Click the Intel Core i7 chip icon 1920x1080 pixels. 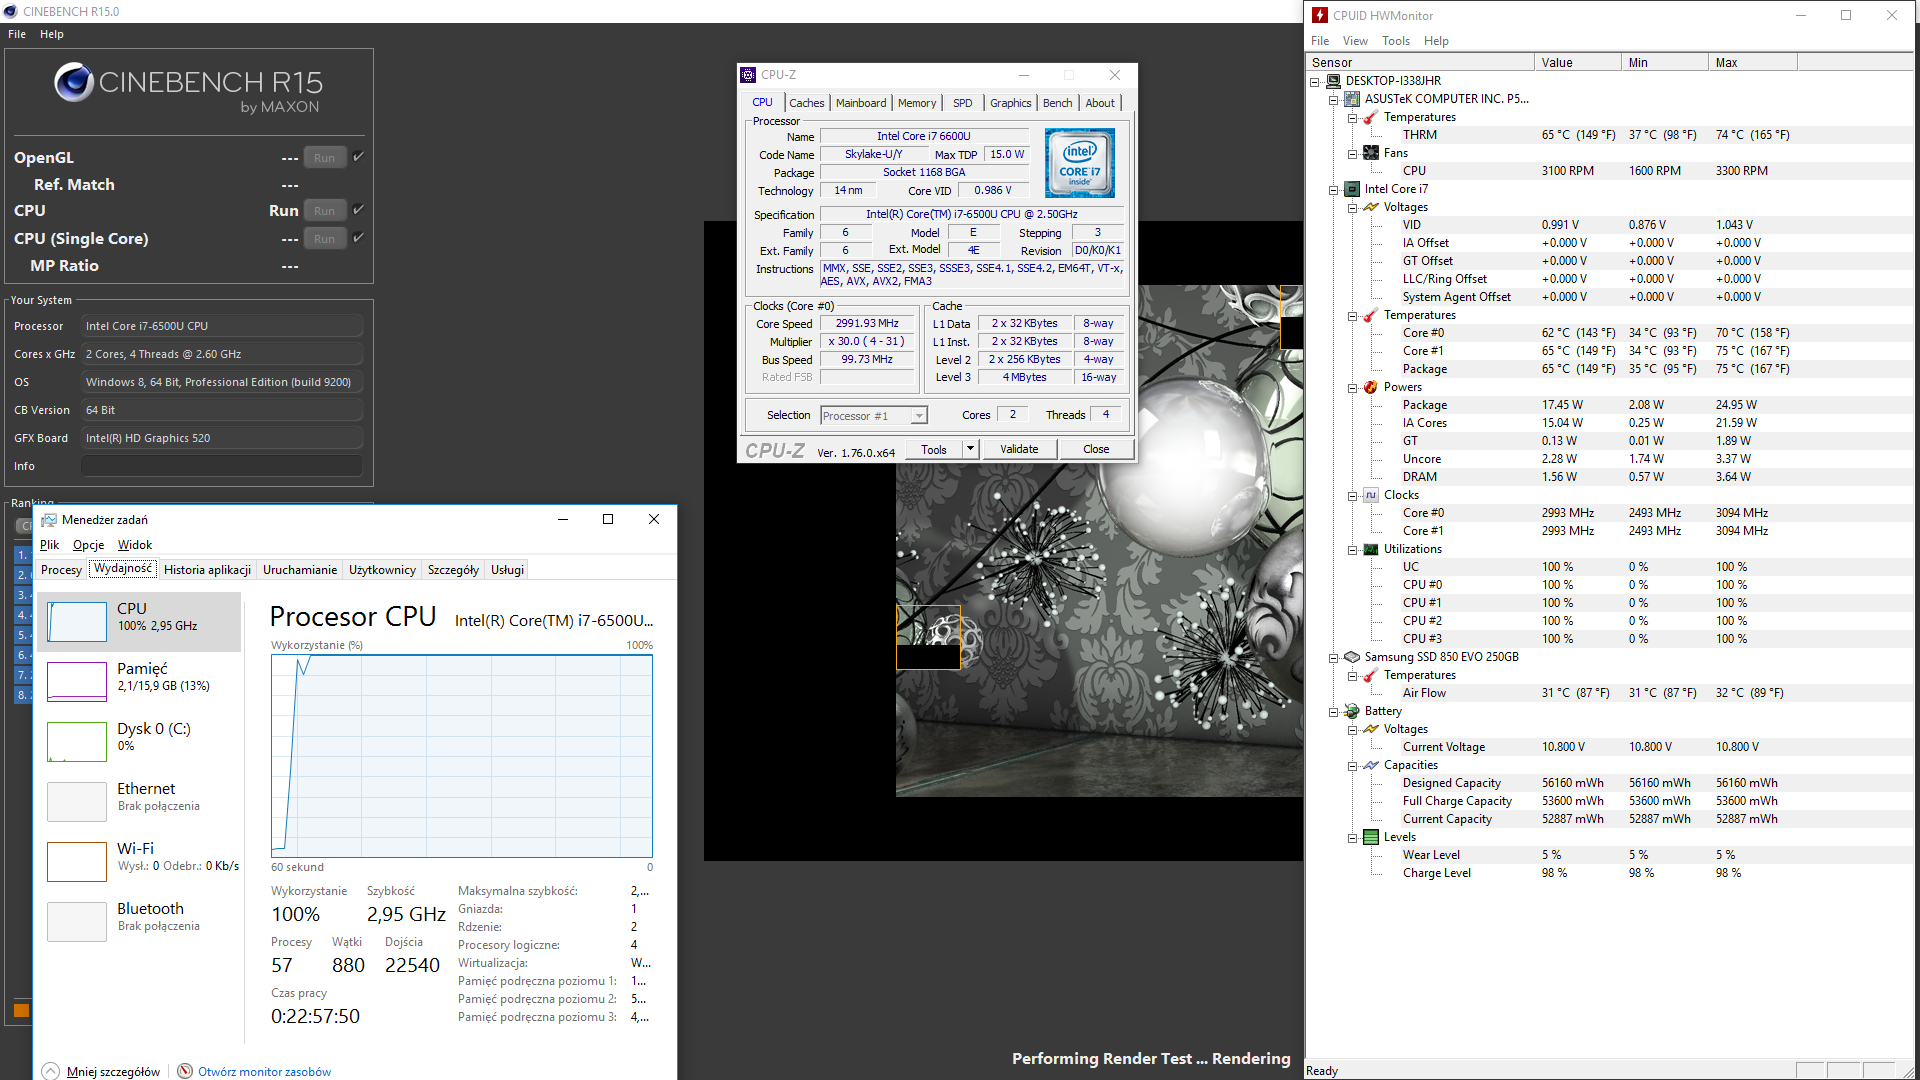tap(1352, 189)
